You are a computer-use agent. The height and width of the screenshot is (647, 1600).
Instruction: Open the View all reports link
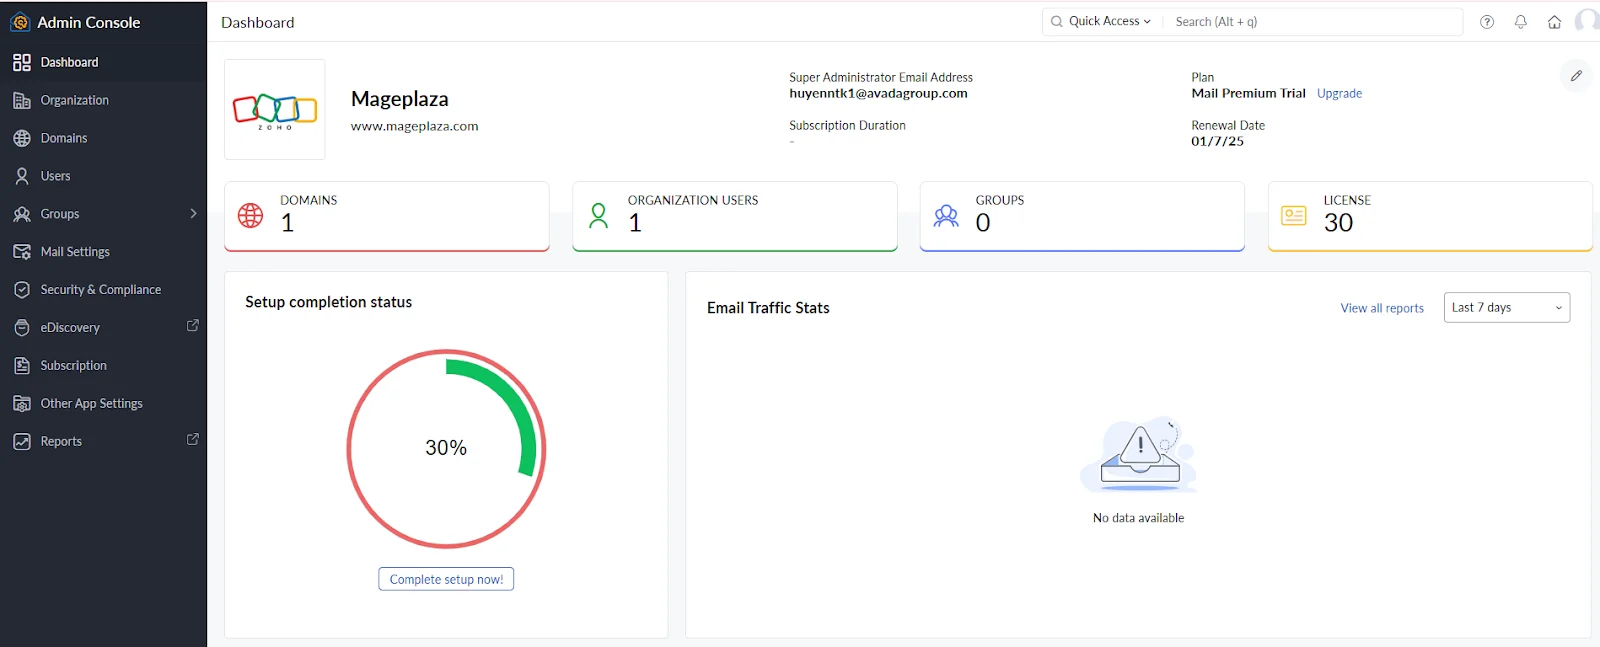pos(1381,309)
